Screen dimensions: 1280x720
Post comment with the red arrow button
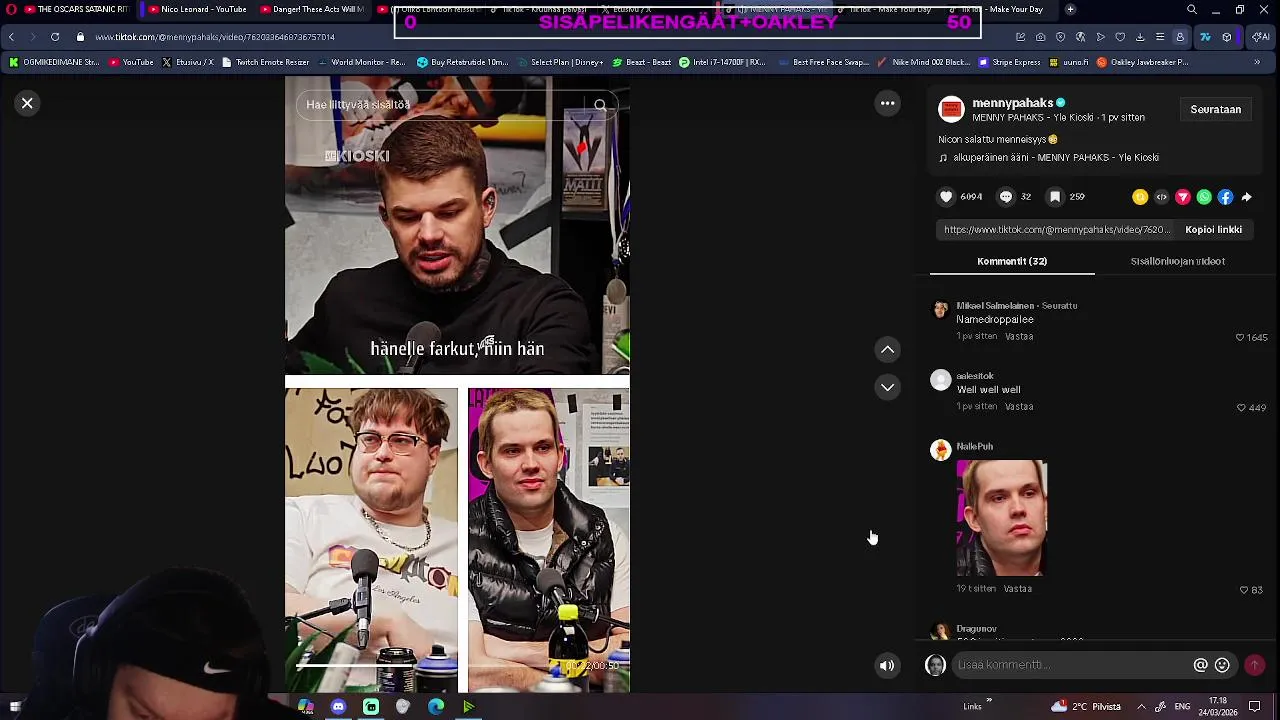[1254, 665]
